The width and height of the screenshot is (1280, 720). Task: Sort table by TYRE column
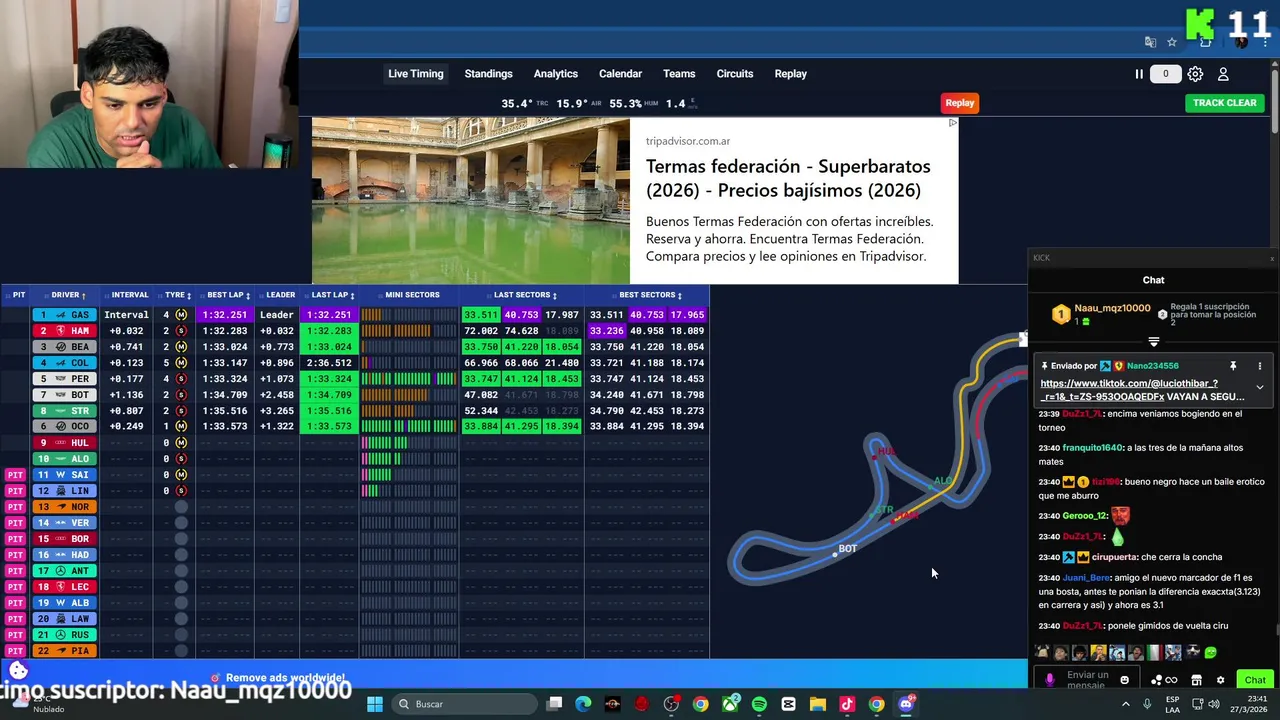[178, 295]
